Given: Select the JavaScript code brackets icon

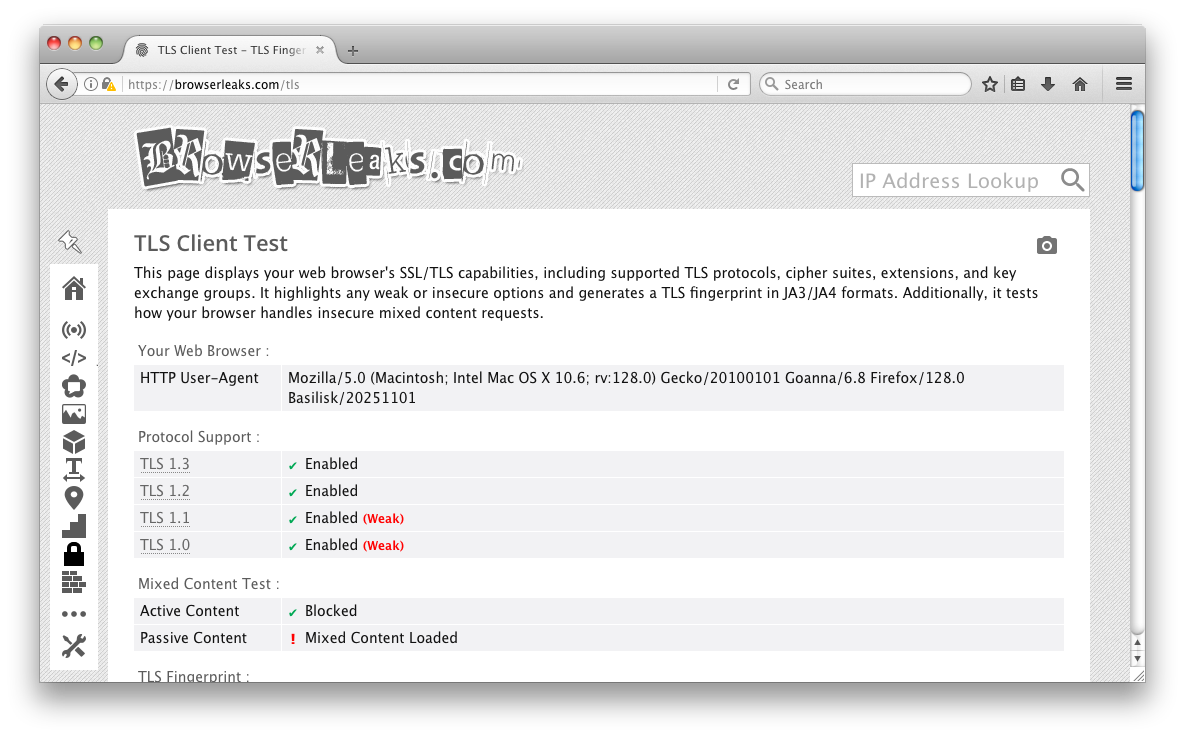Looking at the screenshot, I should [x=74, y=358].
